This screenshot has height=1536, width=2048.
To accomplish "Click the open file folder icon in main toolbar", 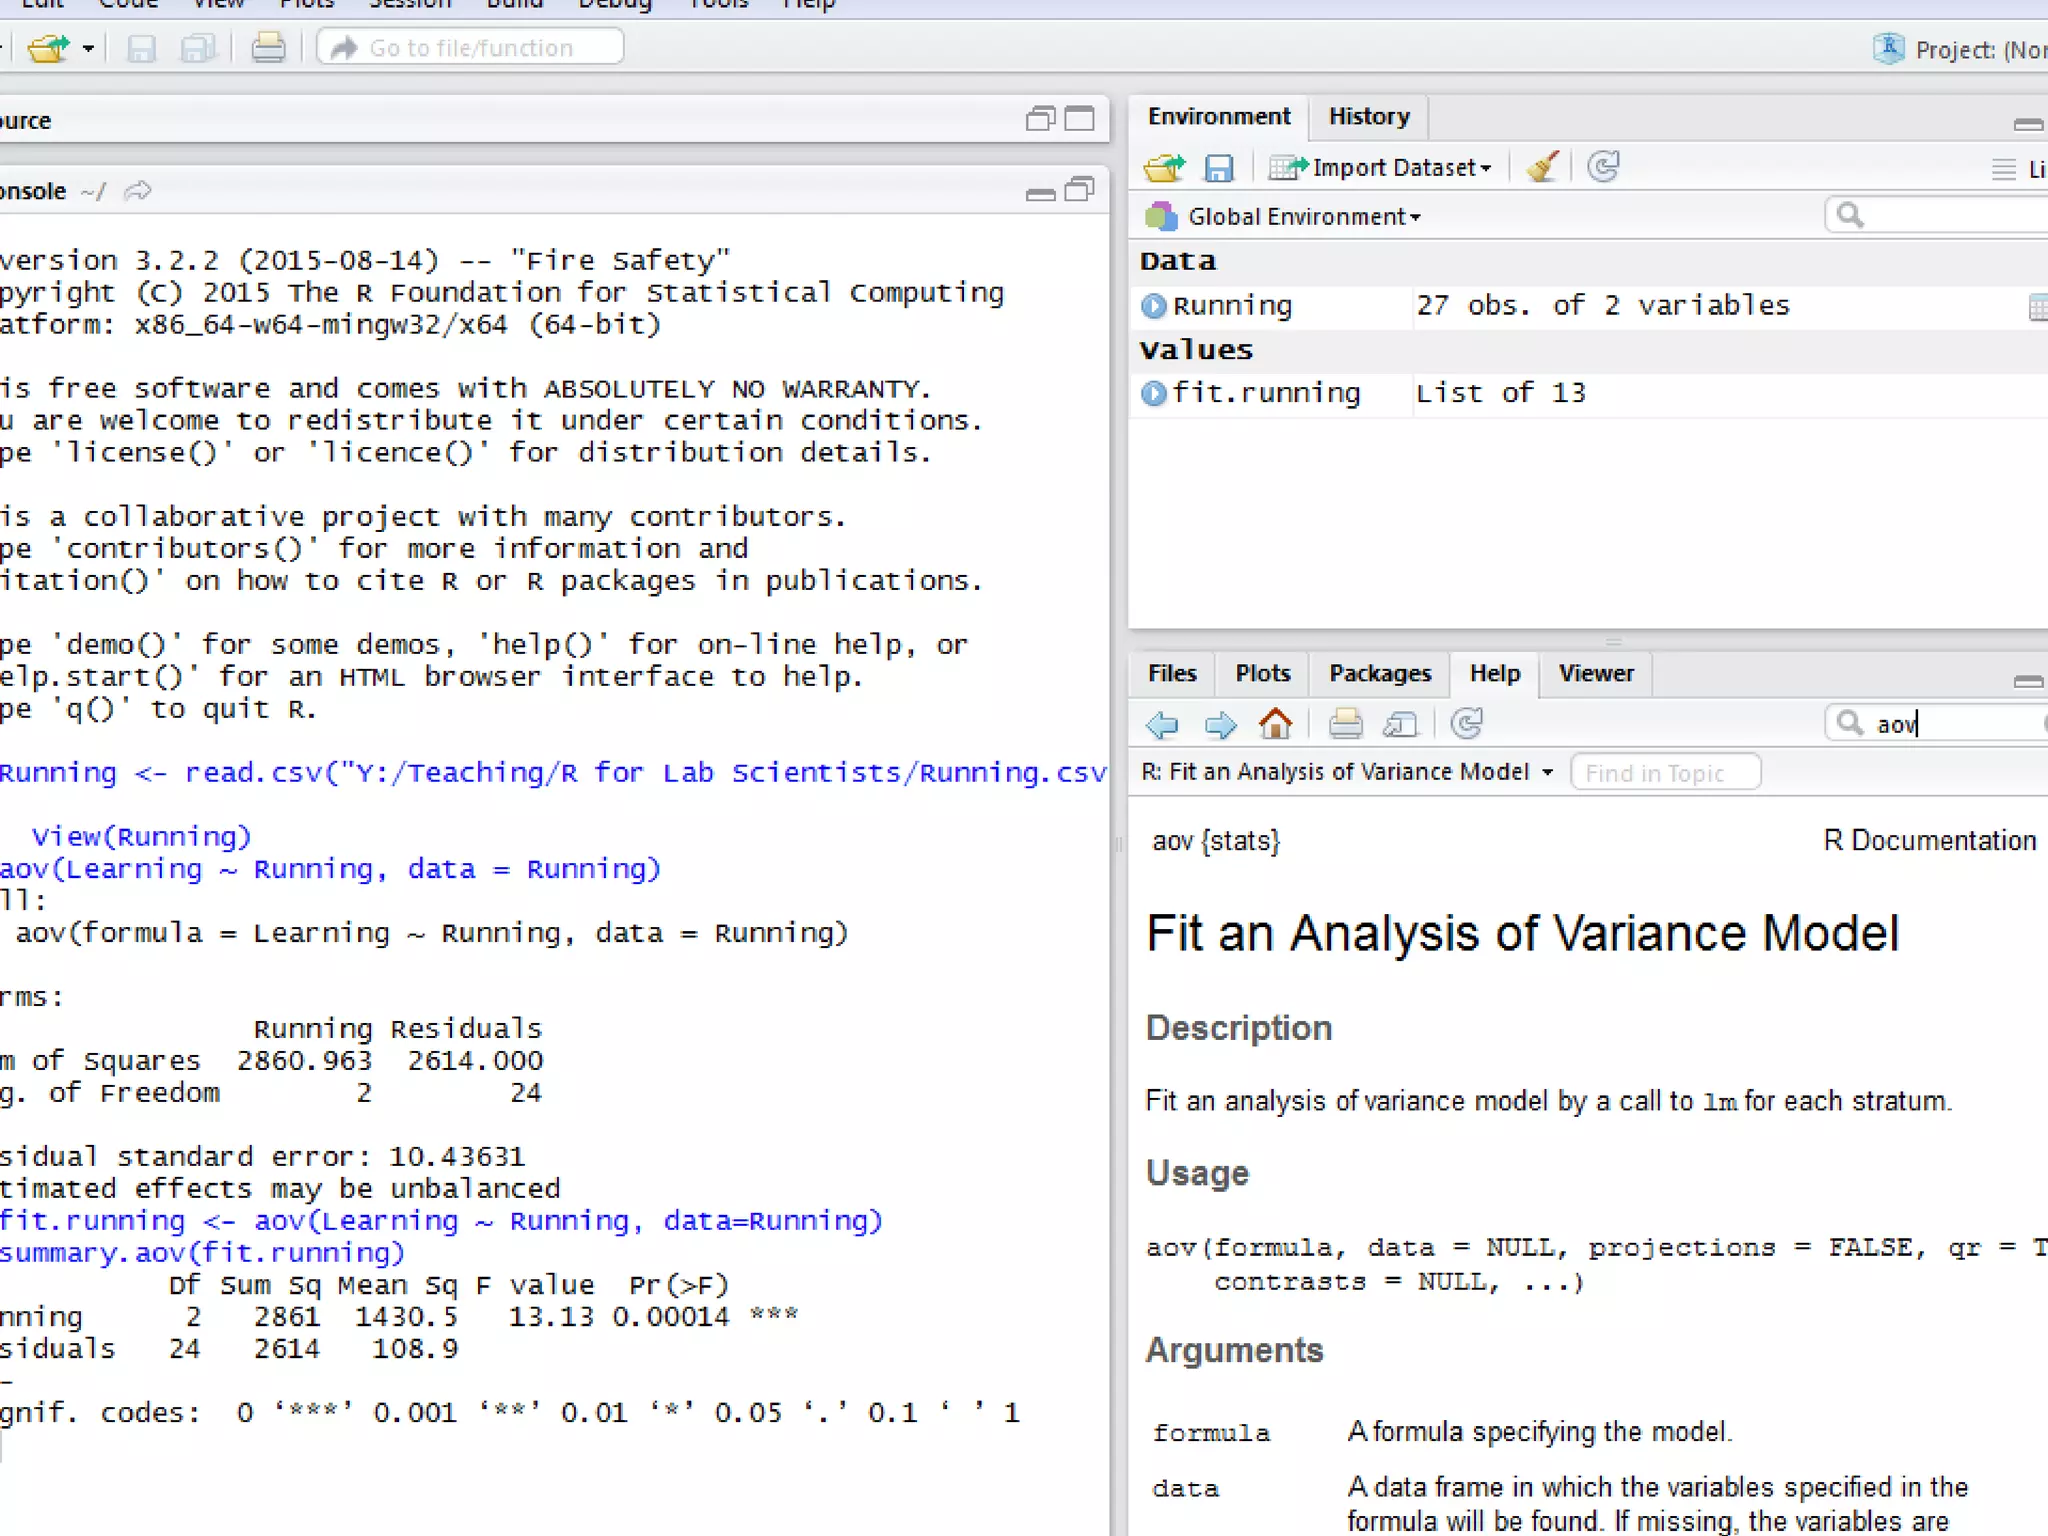I will click(x=48, y=48).
